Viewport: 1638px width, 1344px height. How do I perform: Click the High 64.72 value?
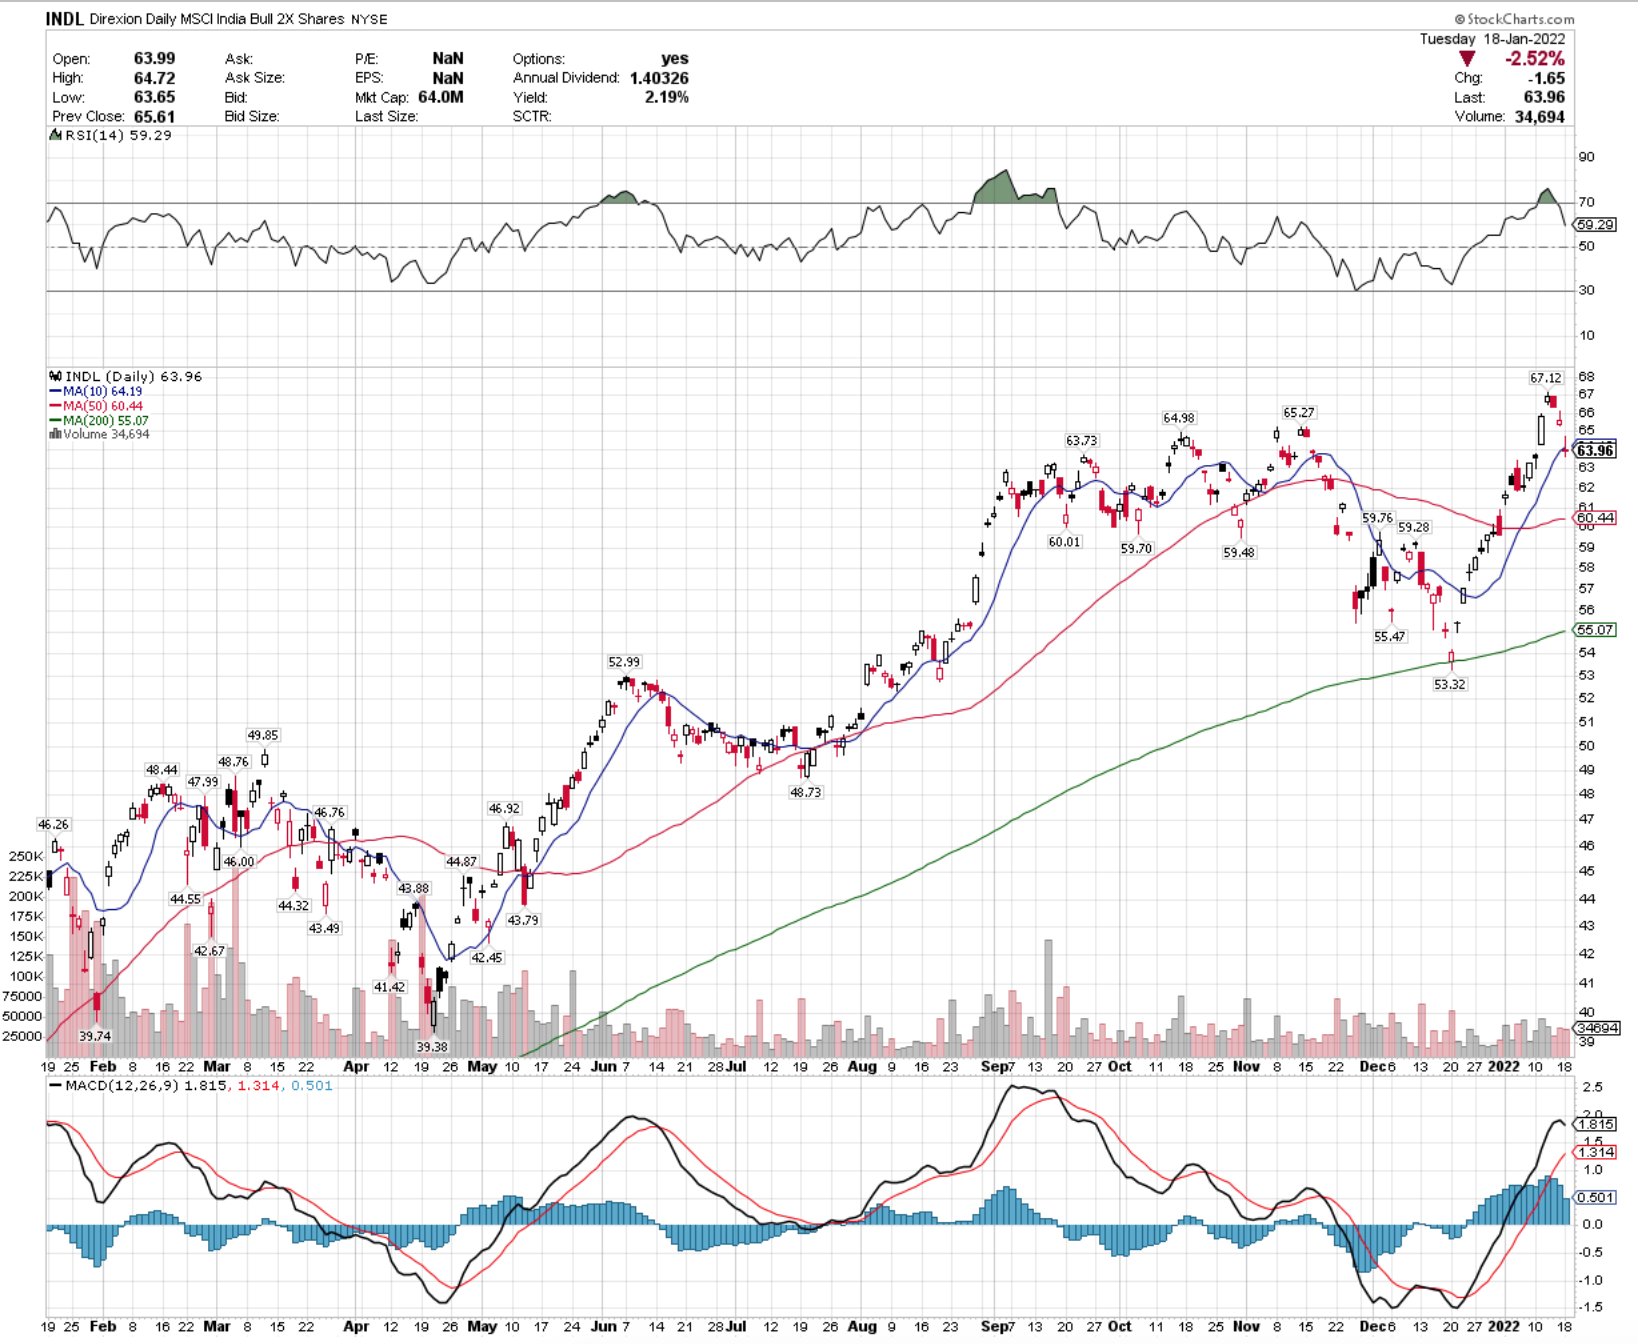click(x=154, y=78)
